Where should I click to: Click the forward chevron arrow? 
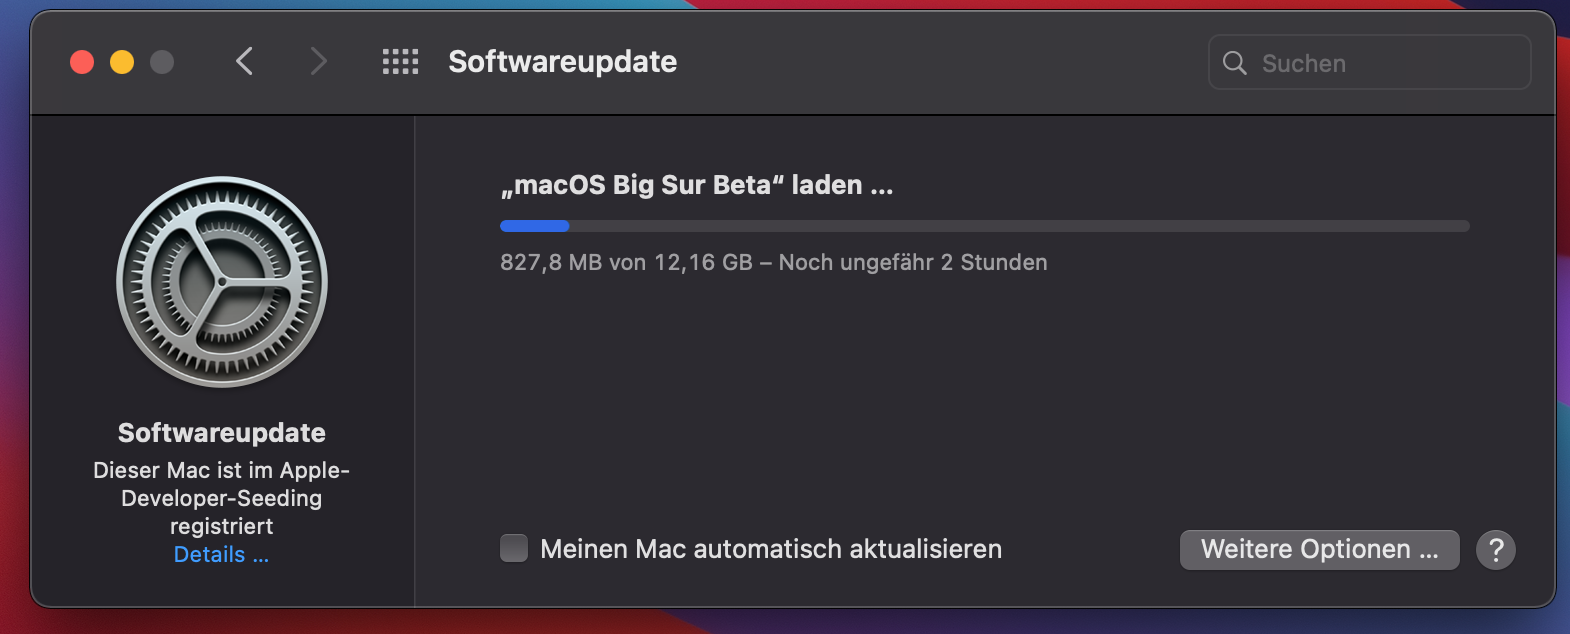pyautogui.click(x=318, y=62)
